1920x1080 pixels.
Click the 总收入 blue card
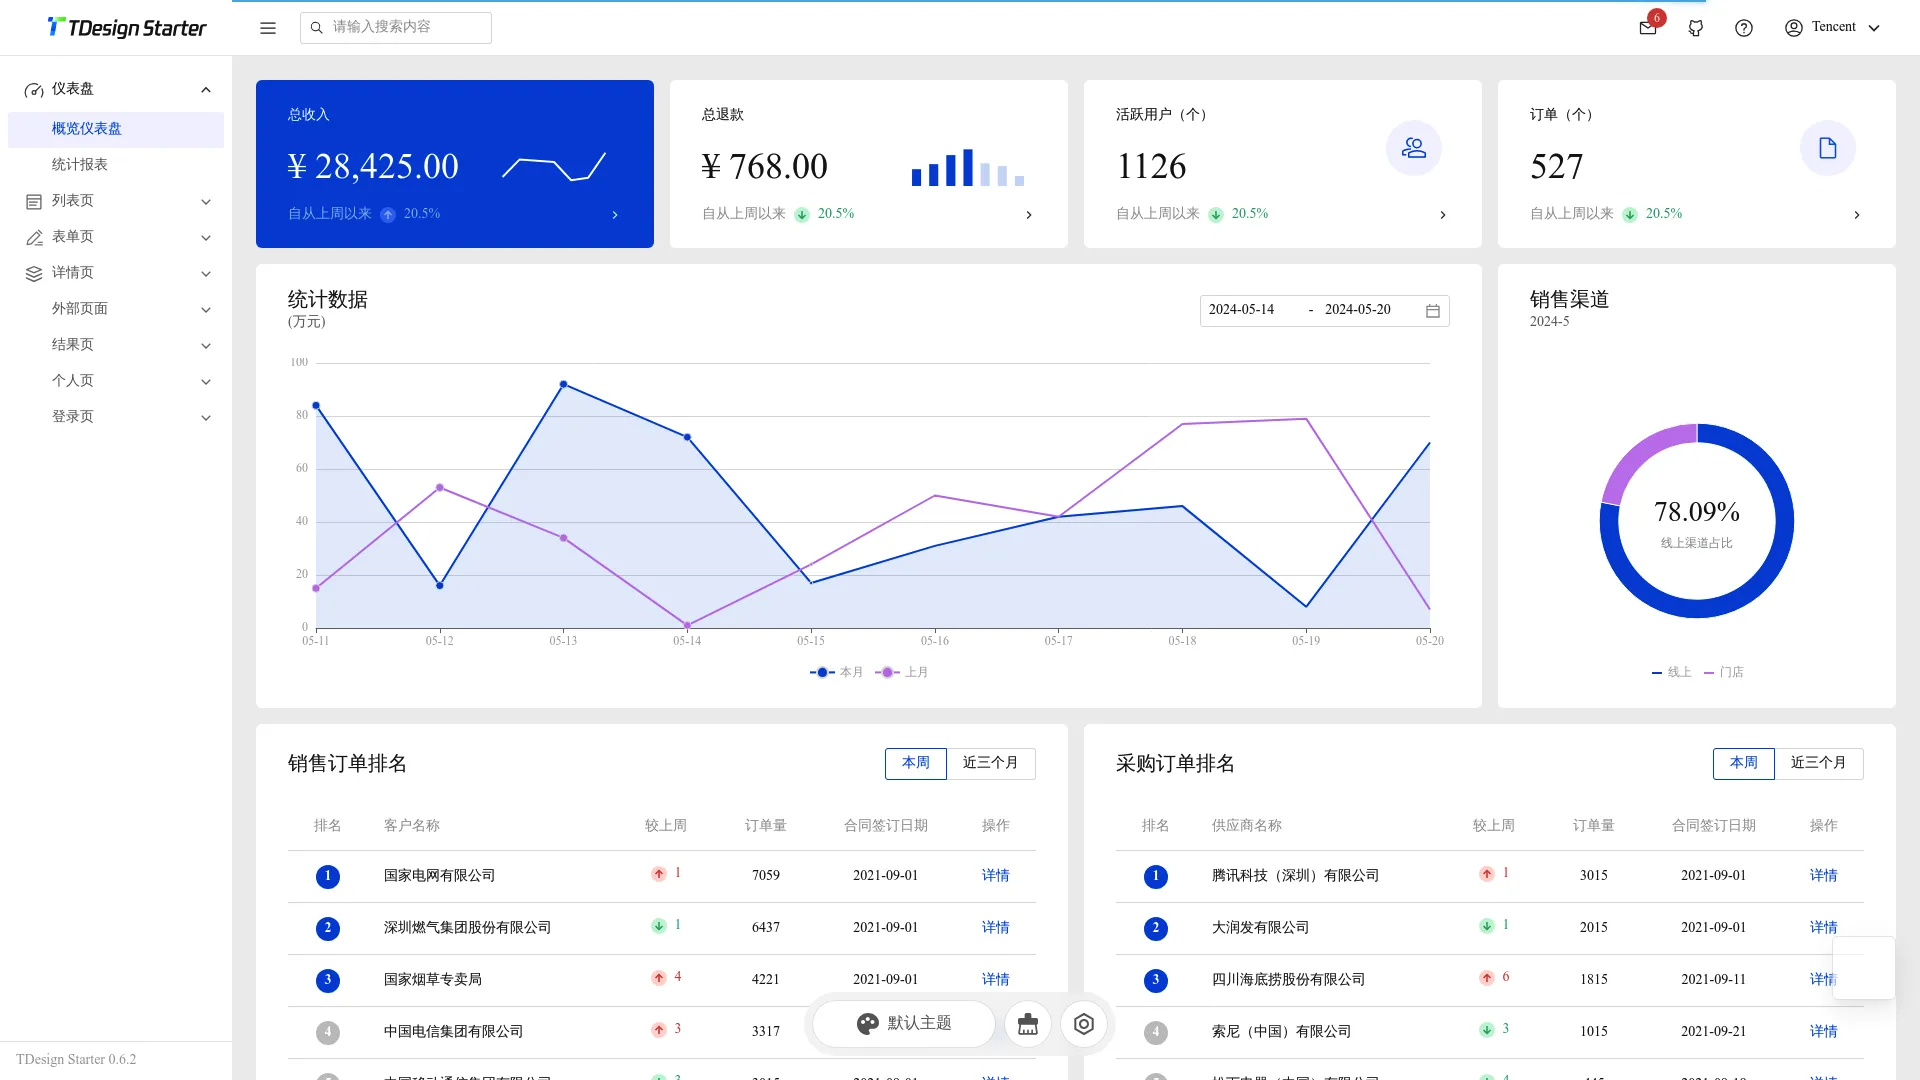pyautogui.click(x=455, y=164)
